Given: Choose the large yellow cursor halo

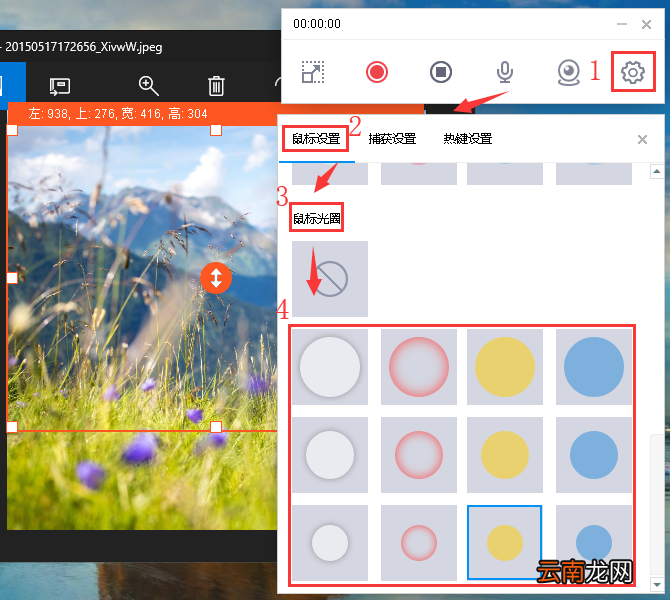Looking at the screenshot, I should 505,367.
